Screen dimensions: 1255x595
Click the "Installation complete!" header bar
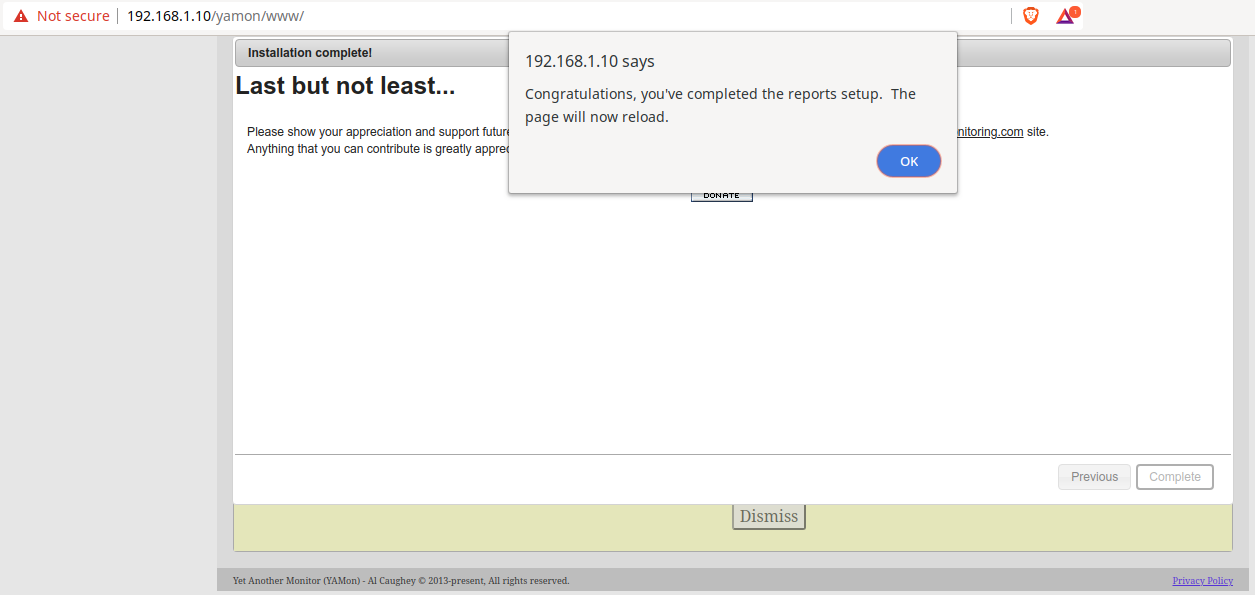point(310,53)
